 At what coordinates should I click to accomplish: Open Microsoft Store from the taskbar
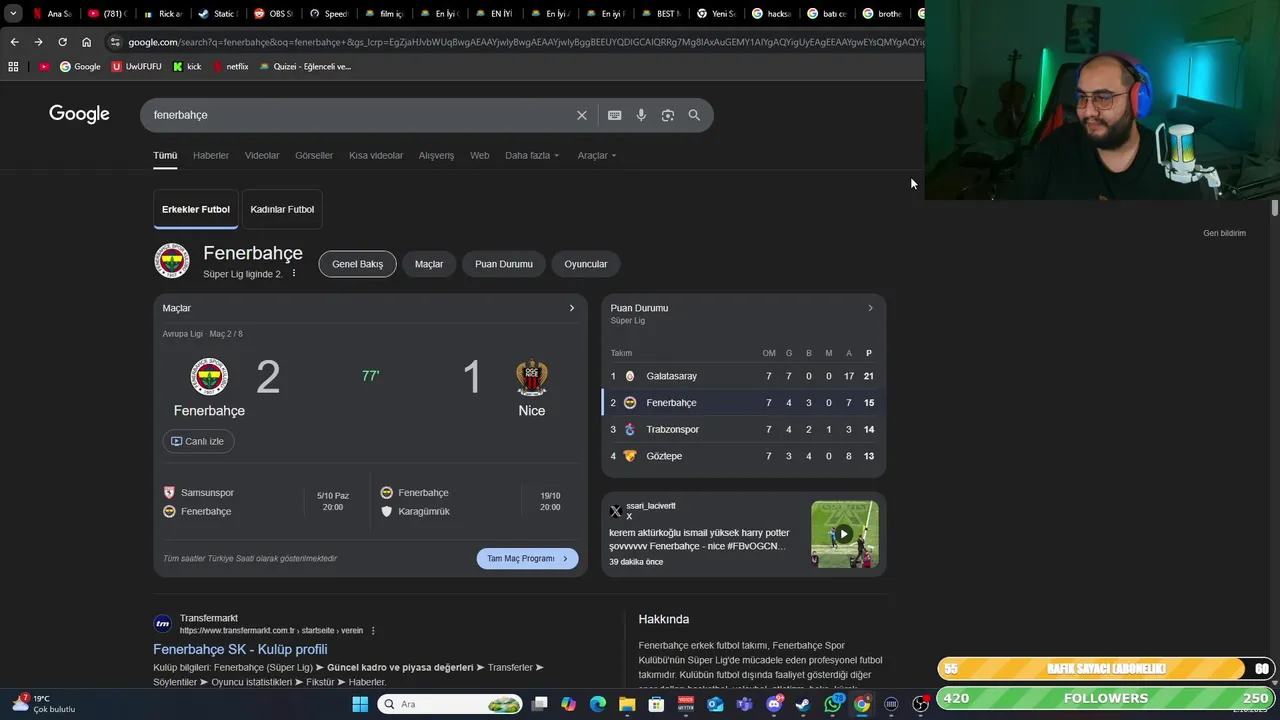(656, 704)
